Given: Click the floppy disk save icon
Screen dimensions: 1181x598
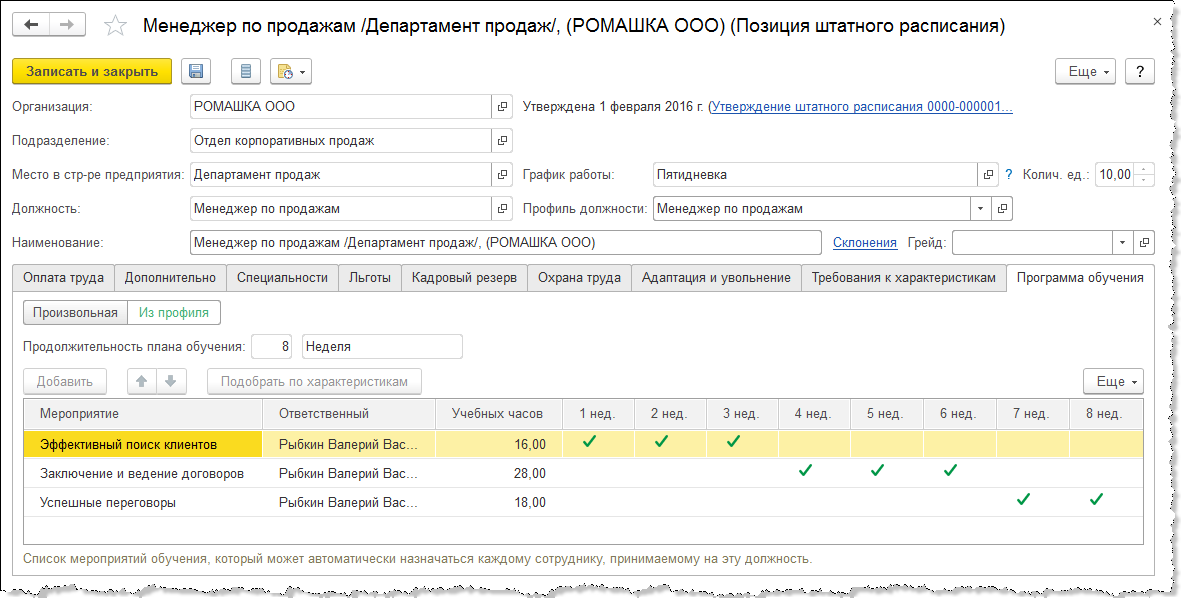Looking at the screenshot, I should pyautogui.click(x=196, y=71).
